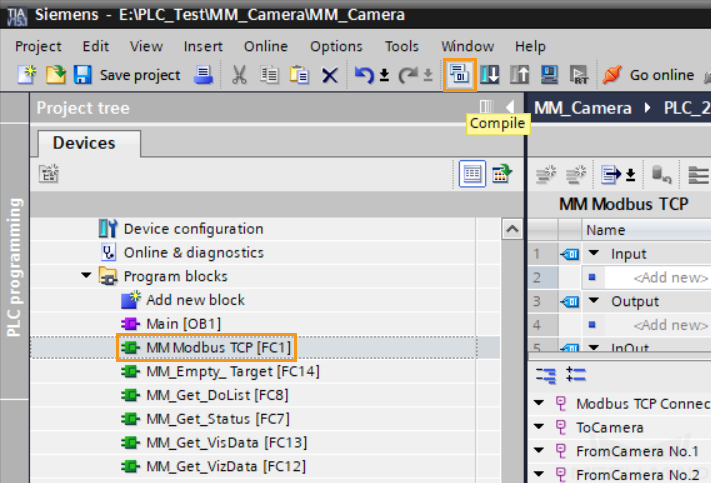Select MM_Get_Status [FC7] block
Screen dimensions: 711x483
[x=205, y=419]
